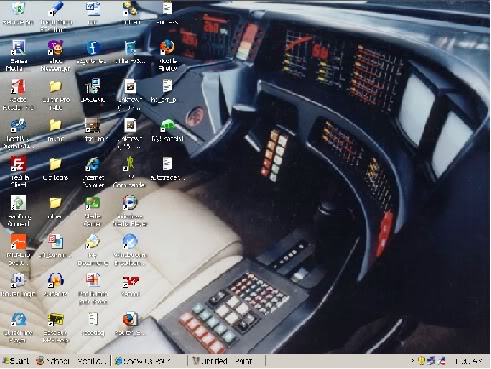The height and width of the screenshot is (369, 491).
Task: Switch to the Yahoo taskbar window button
Action: [71, 361]
